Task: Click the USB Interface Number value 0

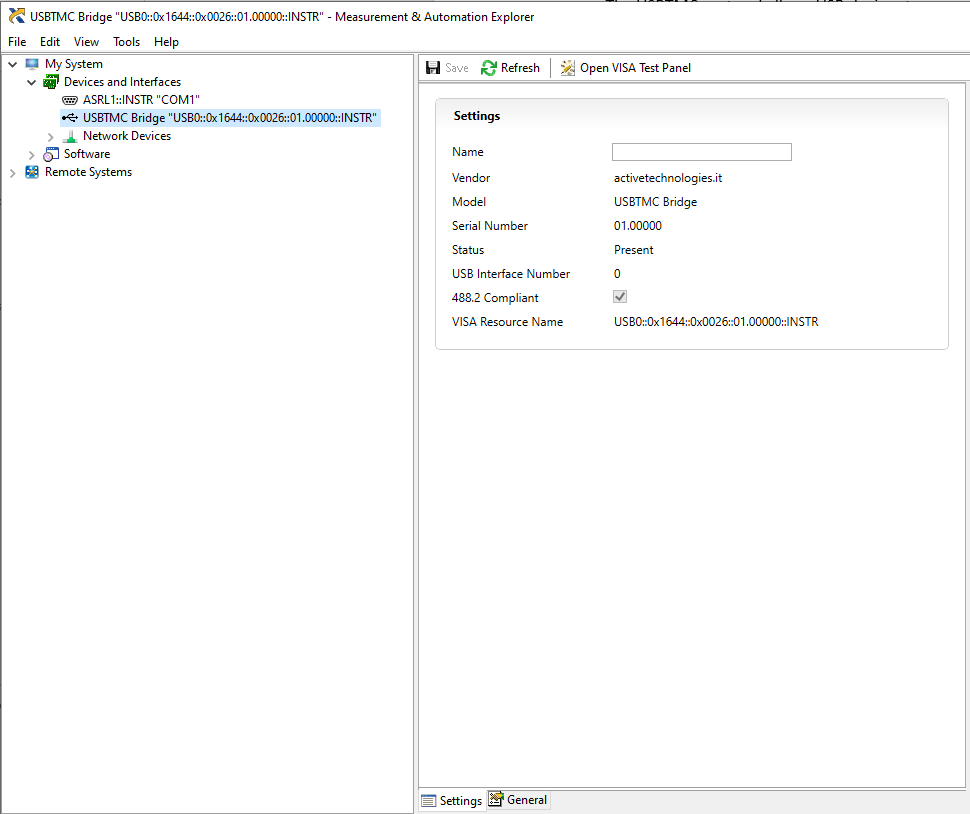Action: pos(617,274)
